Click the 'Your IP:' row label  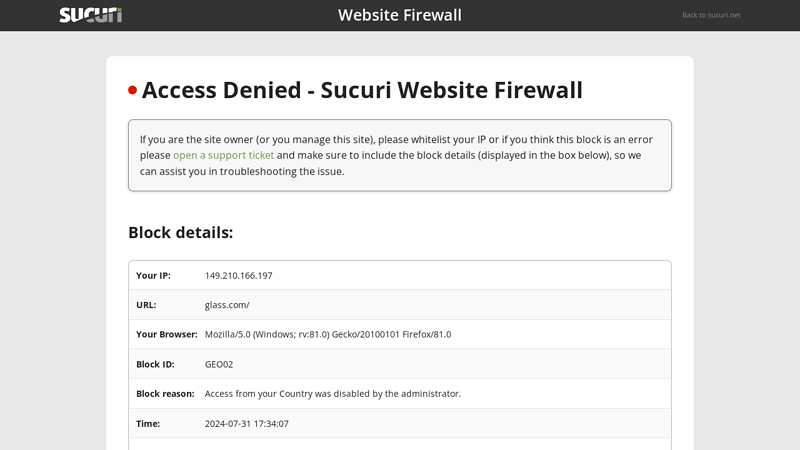coord(154,276)
